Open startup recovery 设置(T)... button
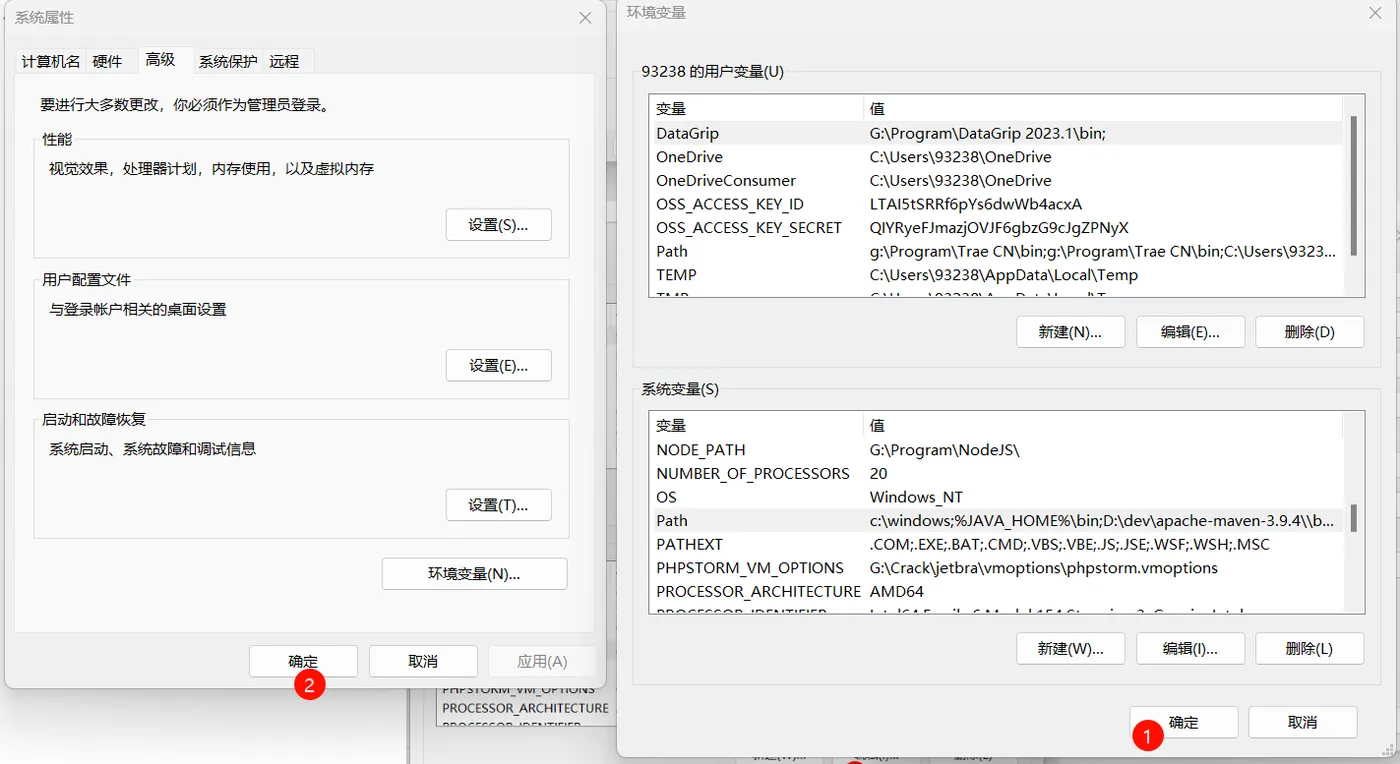Screen dimensions: 1400x764 pos(498,505)
